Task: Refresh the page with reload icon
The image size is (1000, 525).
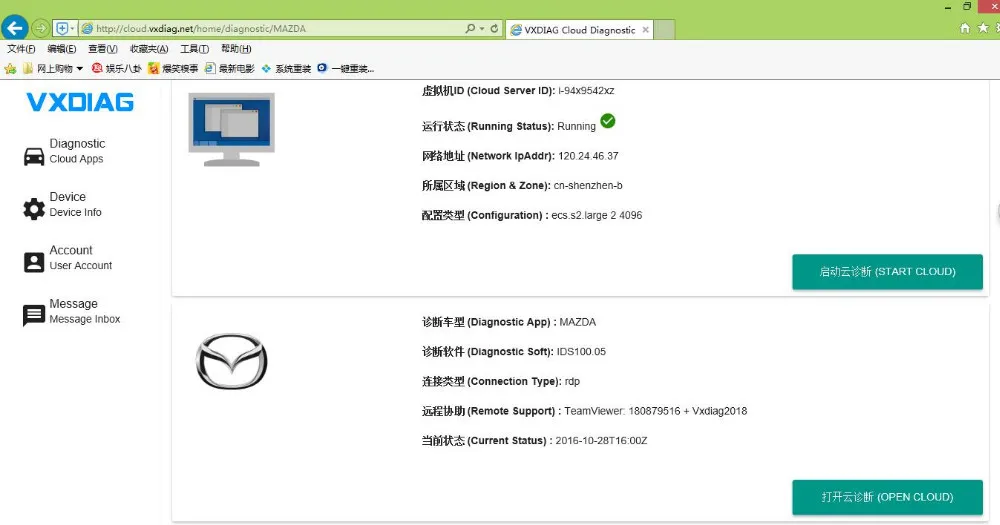Action: tap(494, 29)
